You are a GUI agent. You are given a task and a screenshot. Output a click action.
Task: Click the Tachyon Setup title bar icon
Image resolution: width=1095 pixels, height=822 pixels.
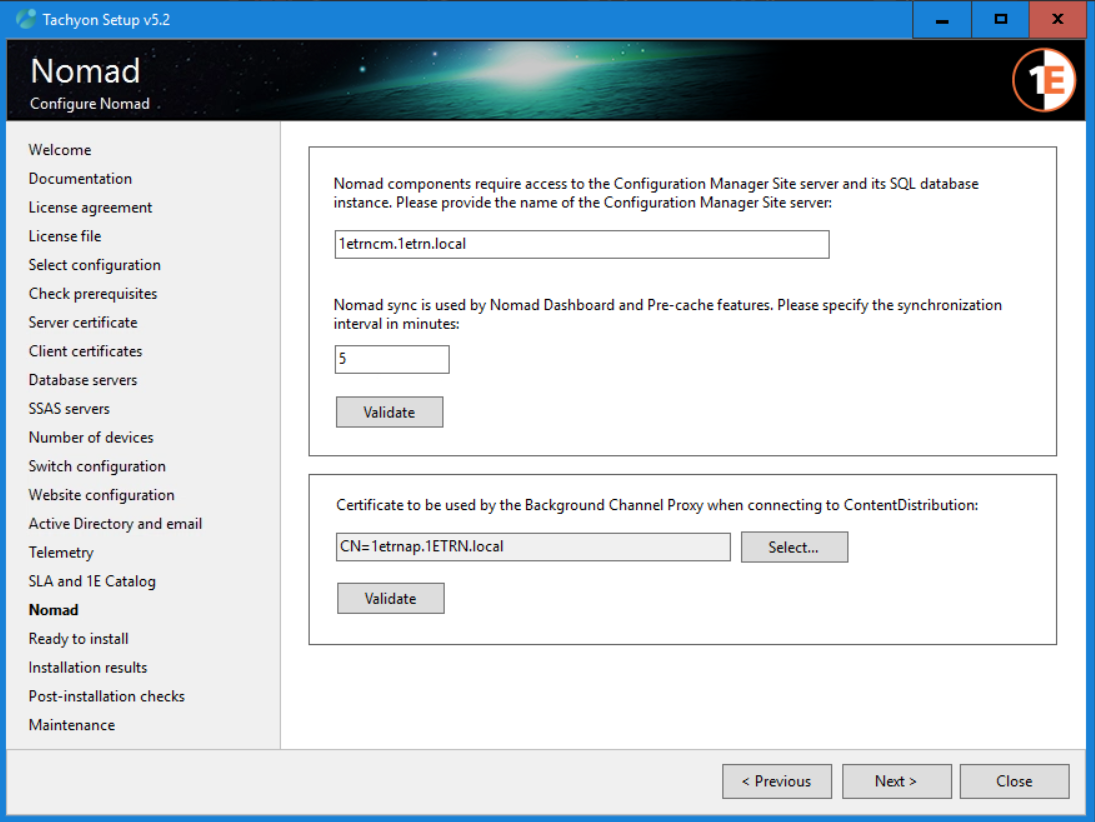[x=26, y=19]
